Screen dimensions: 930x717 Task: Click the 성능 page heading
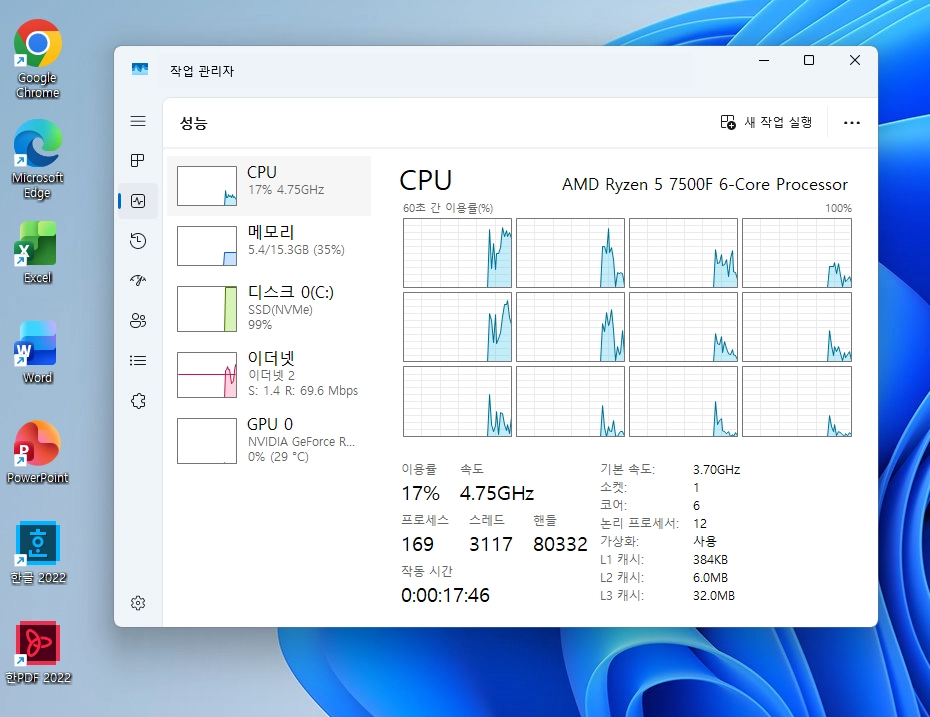[x=193, y=123]
